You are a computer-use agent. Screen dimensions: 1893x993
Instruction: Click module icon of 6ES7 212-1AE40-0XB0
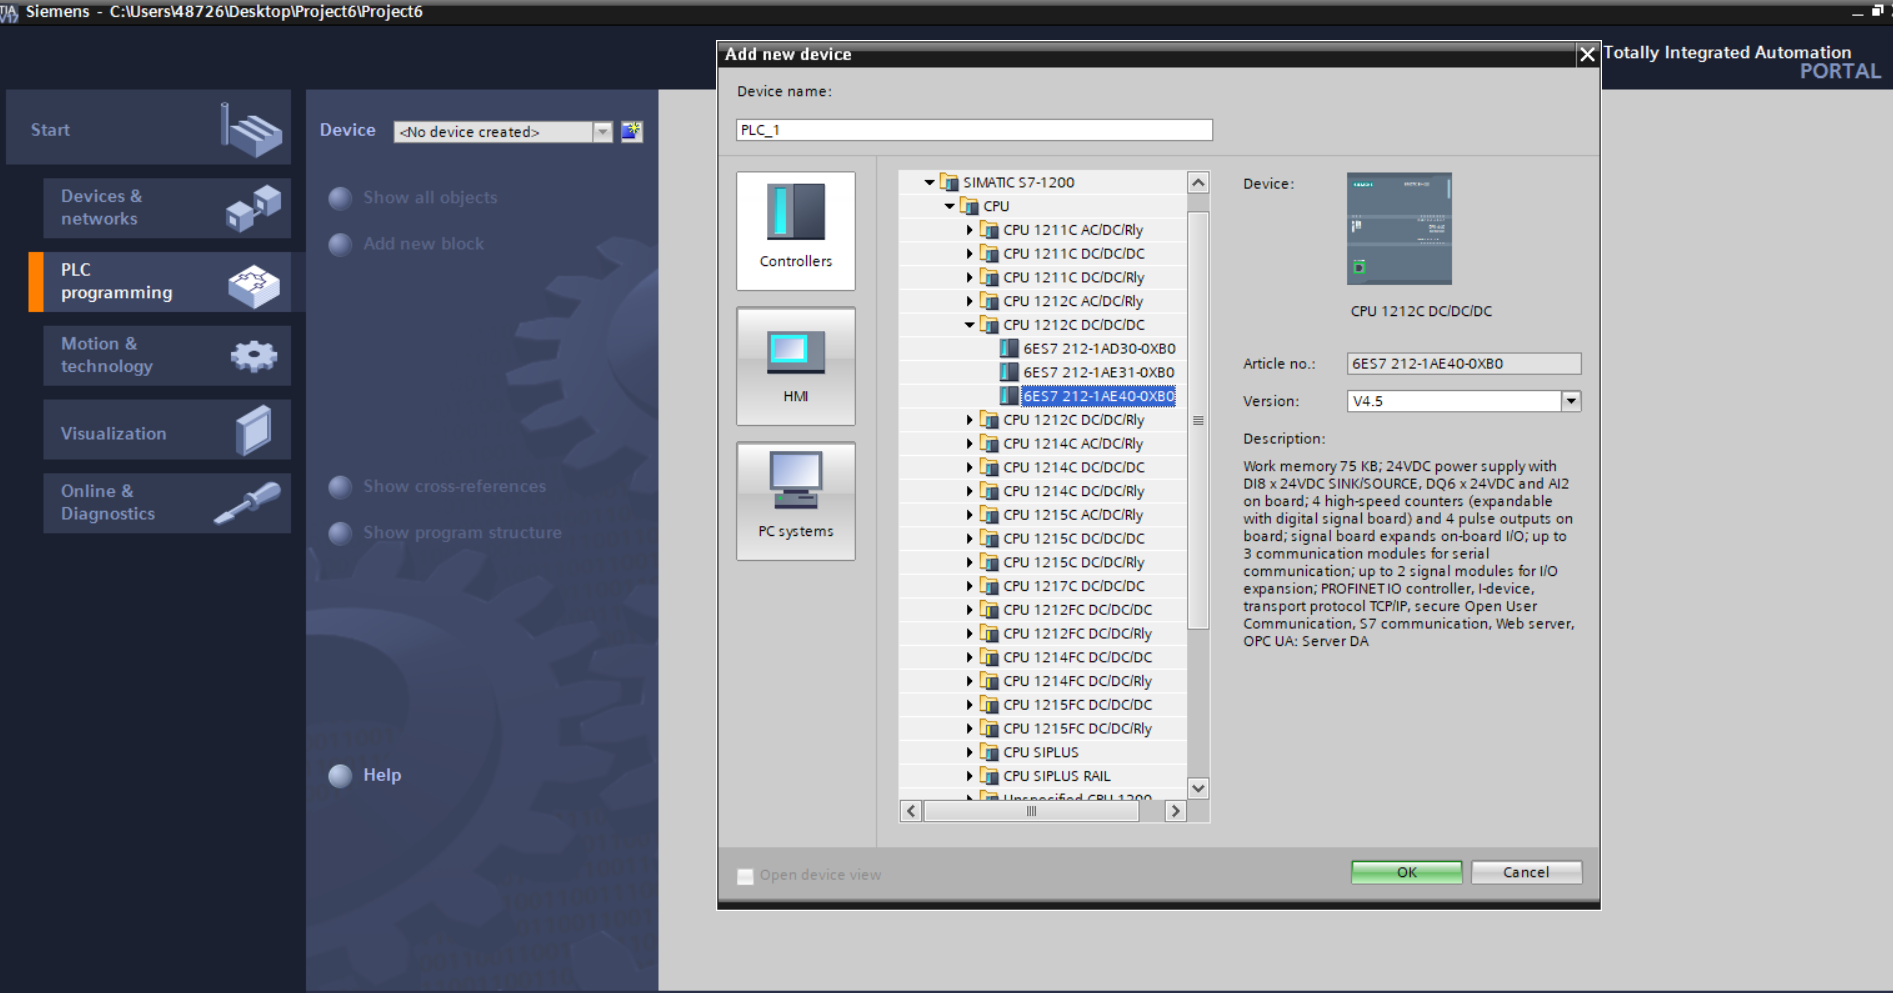[1010, 396]
